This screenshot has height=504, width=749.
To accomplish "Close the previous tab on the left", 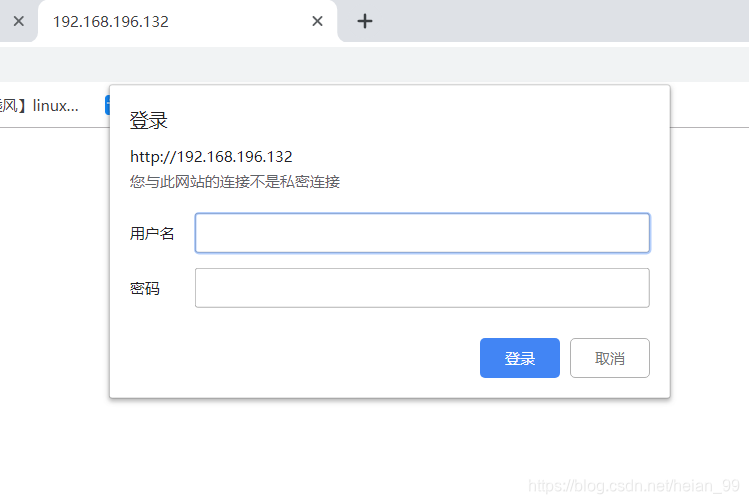I will pyautogui.click(x=18, y=21).
